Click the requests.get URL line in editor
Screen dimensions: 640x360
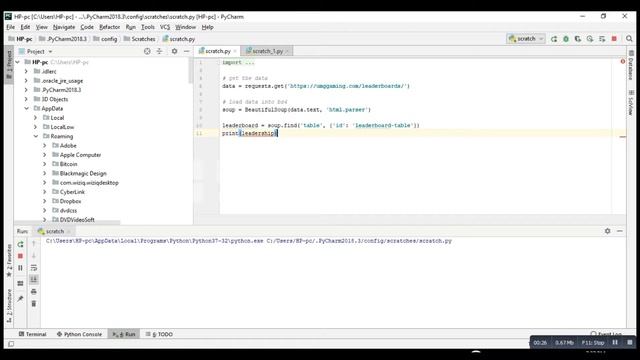pos(316,86)
